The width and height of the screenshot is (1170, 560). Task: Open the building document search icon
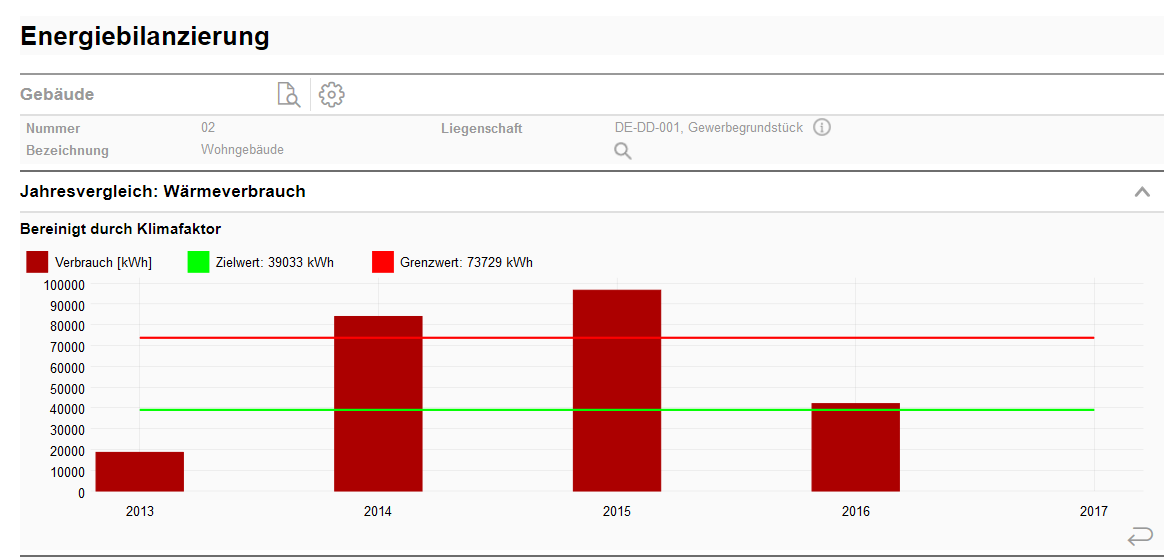288,95
